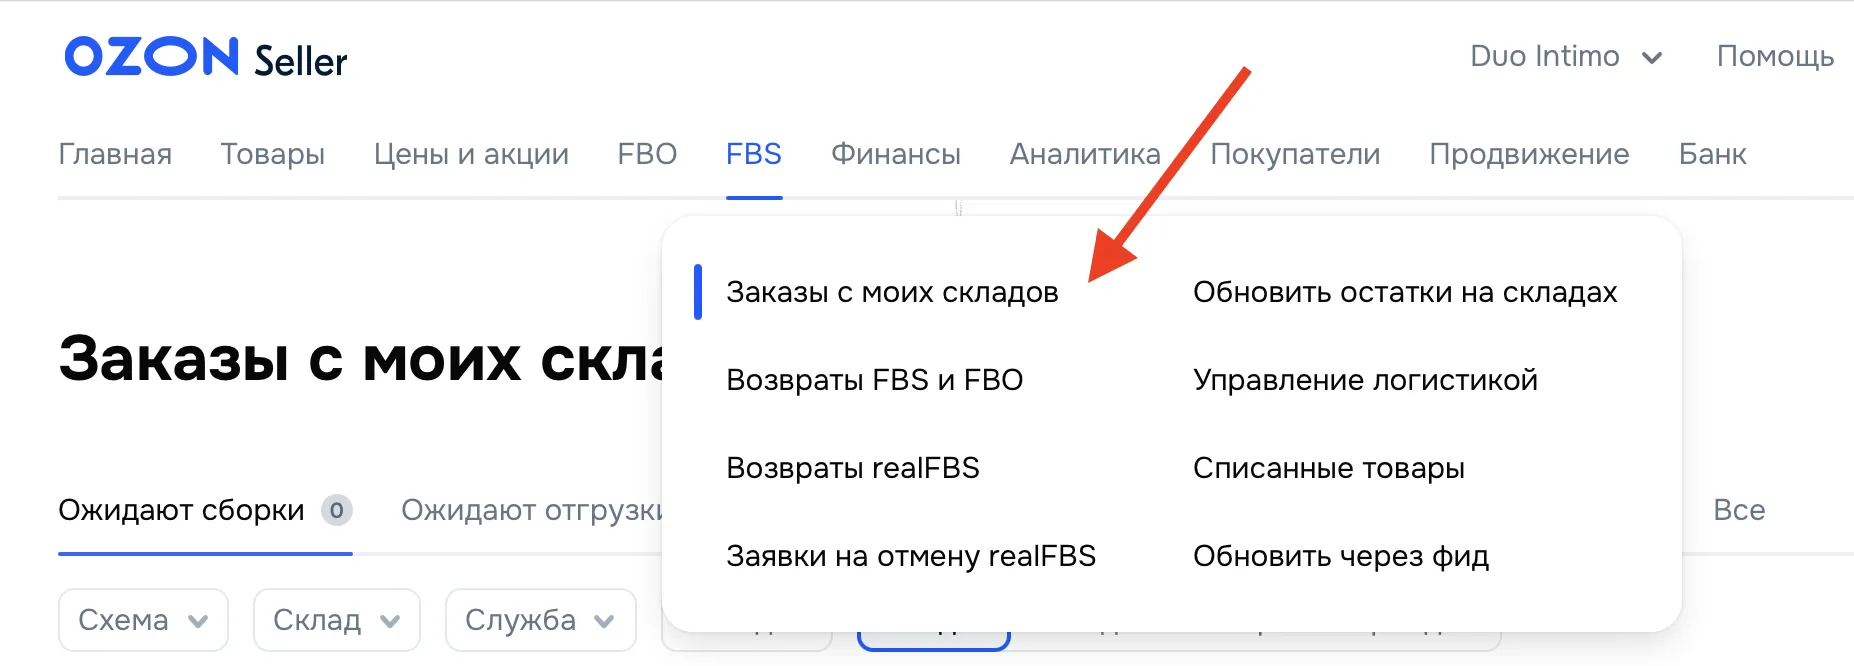Open the FBO section
The image size is (1854, 666).
647,154
